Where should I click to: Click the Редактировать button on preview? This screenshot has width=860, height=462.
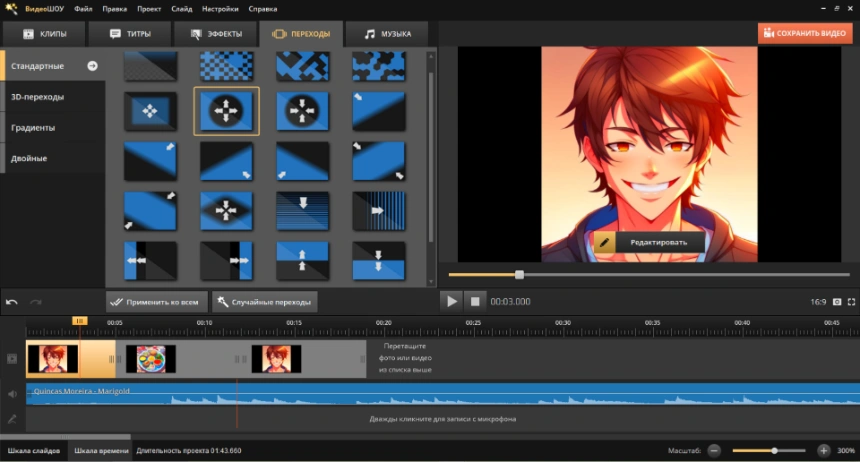click(x=649, y=242)
